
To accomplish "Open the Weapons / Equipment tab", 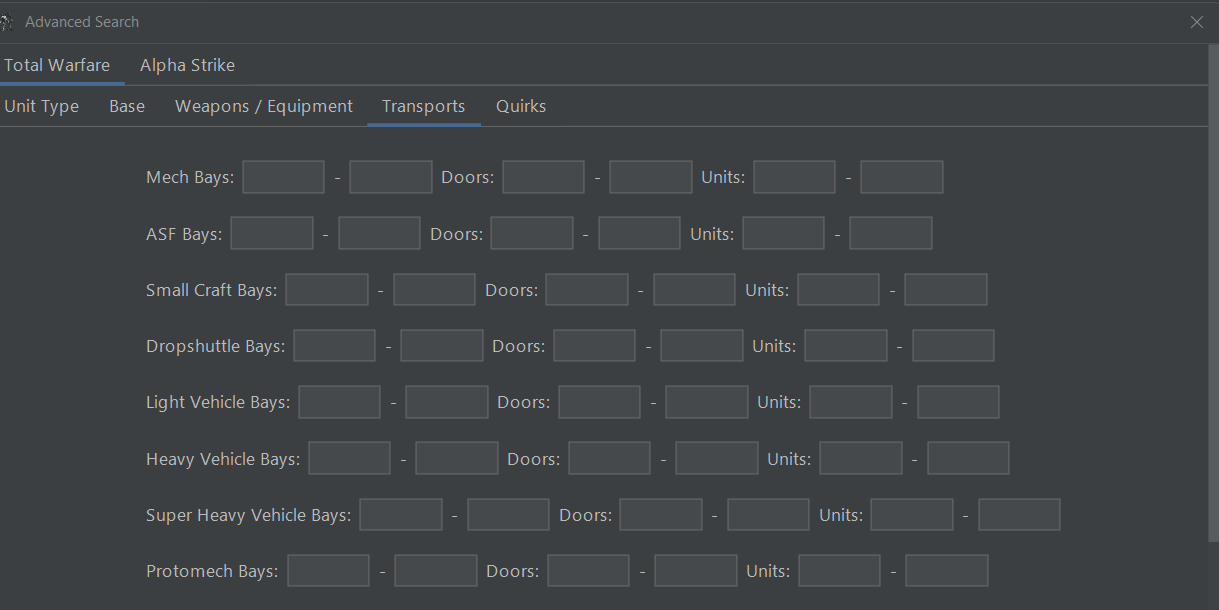I will [263, 105].
